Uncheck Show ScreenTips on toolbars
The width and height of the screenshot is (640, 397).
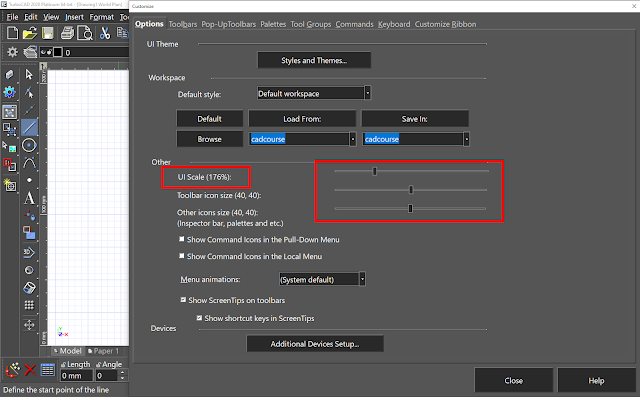pos(183,300)
